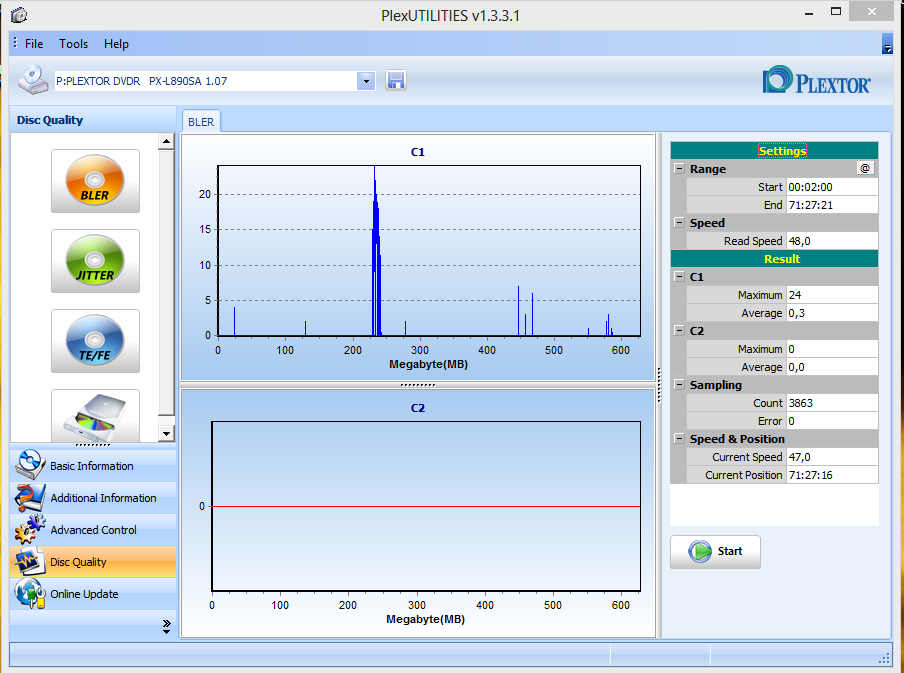Click the Settings header

coord(774,151)
